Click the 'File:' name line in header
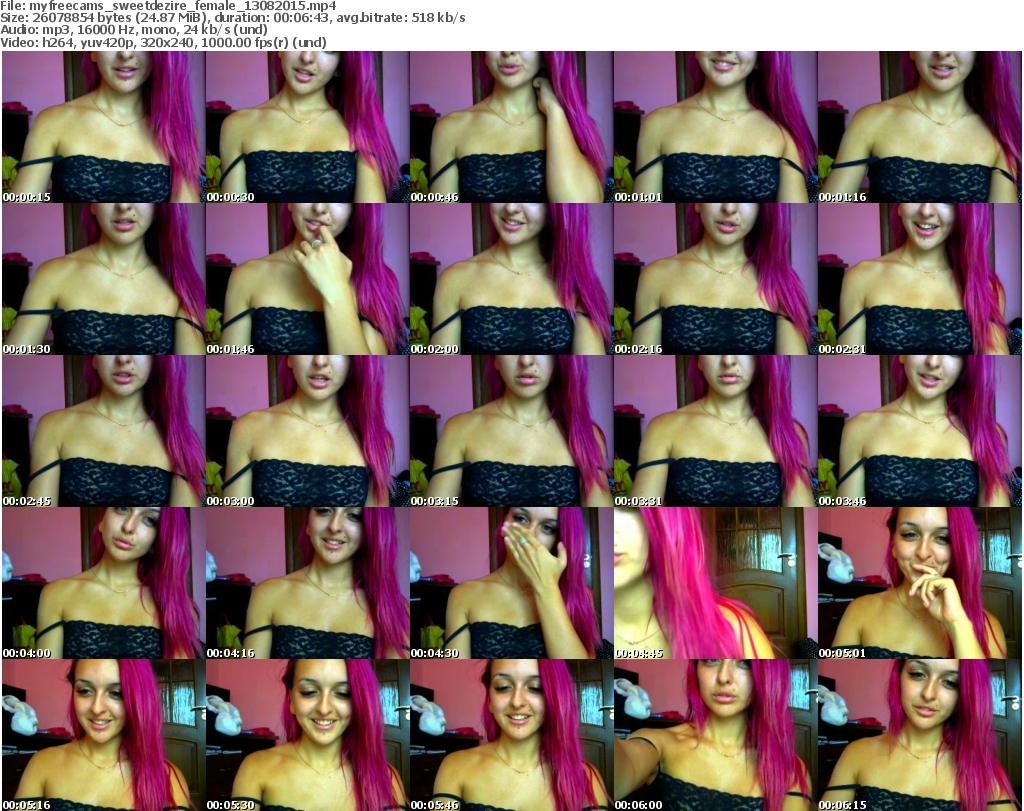1024x811 pixels. pyautogui.click(x=168, y=6)
